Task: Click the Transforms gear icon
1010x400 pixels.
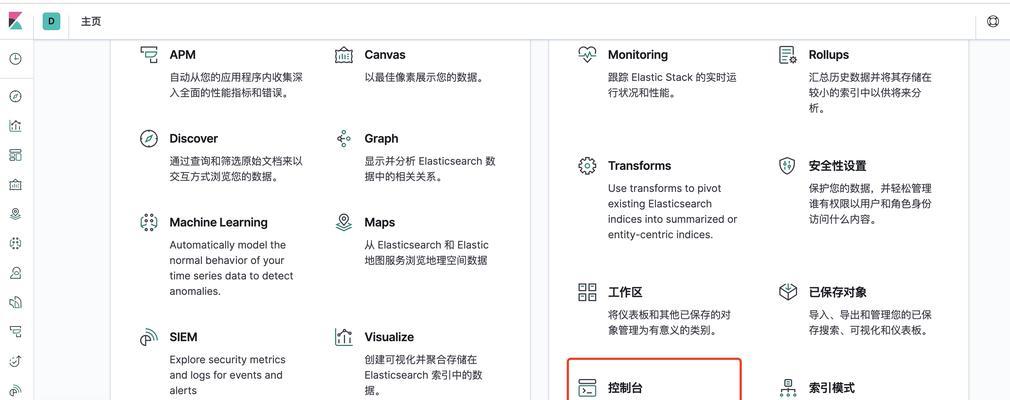Action: tap(587, 166)
